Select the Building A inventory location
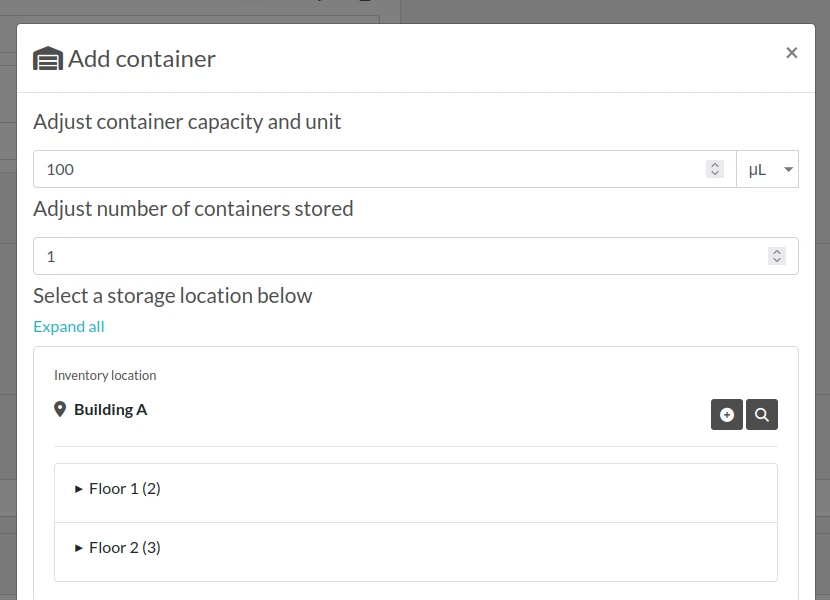 coord(110,410)
